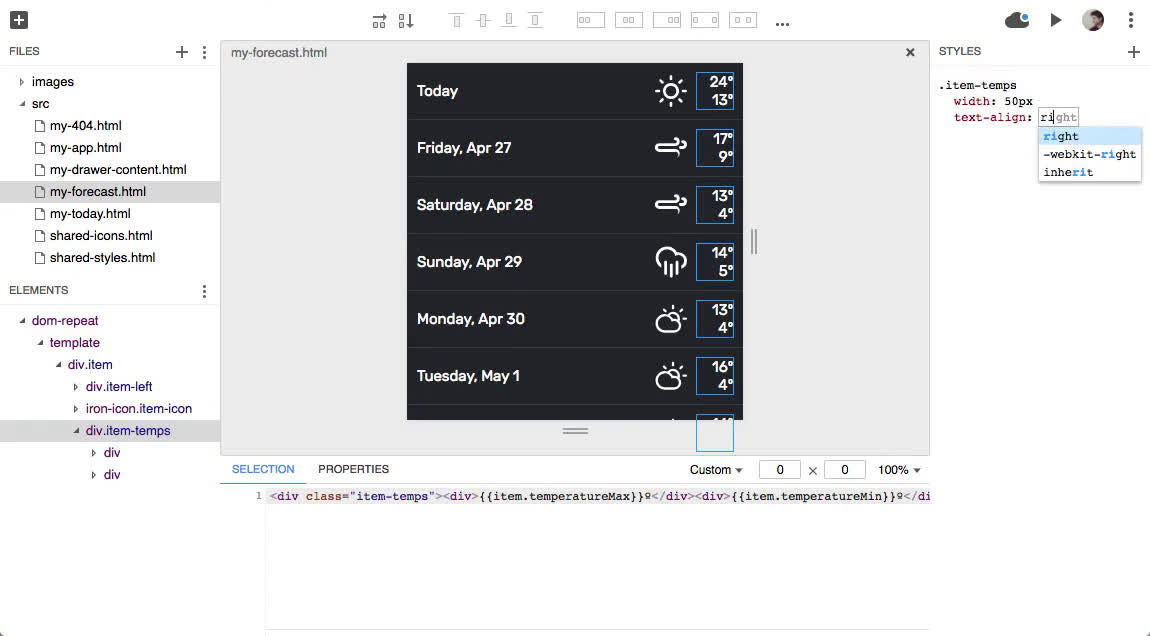1150x636 pixels.
Task: Select iron-icon.item-icon in elements tree
Action: [138, 409]
